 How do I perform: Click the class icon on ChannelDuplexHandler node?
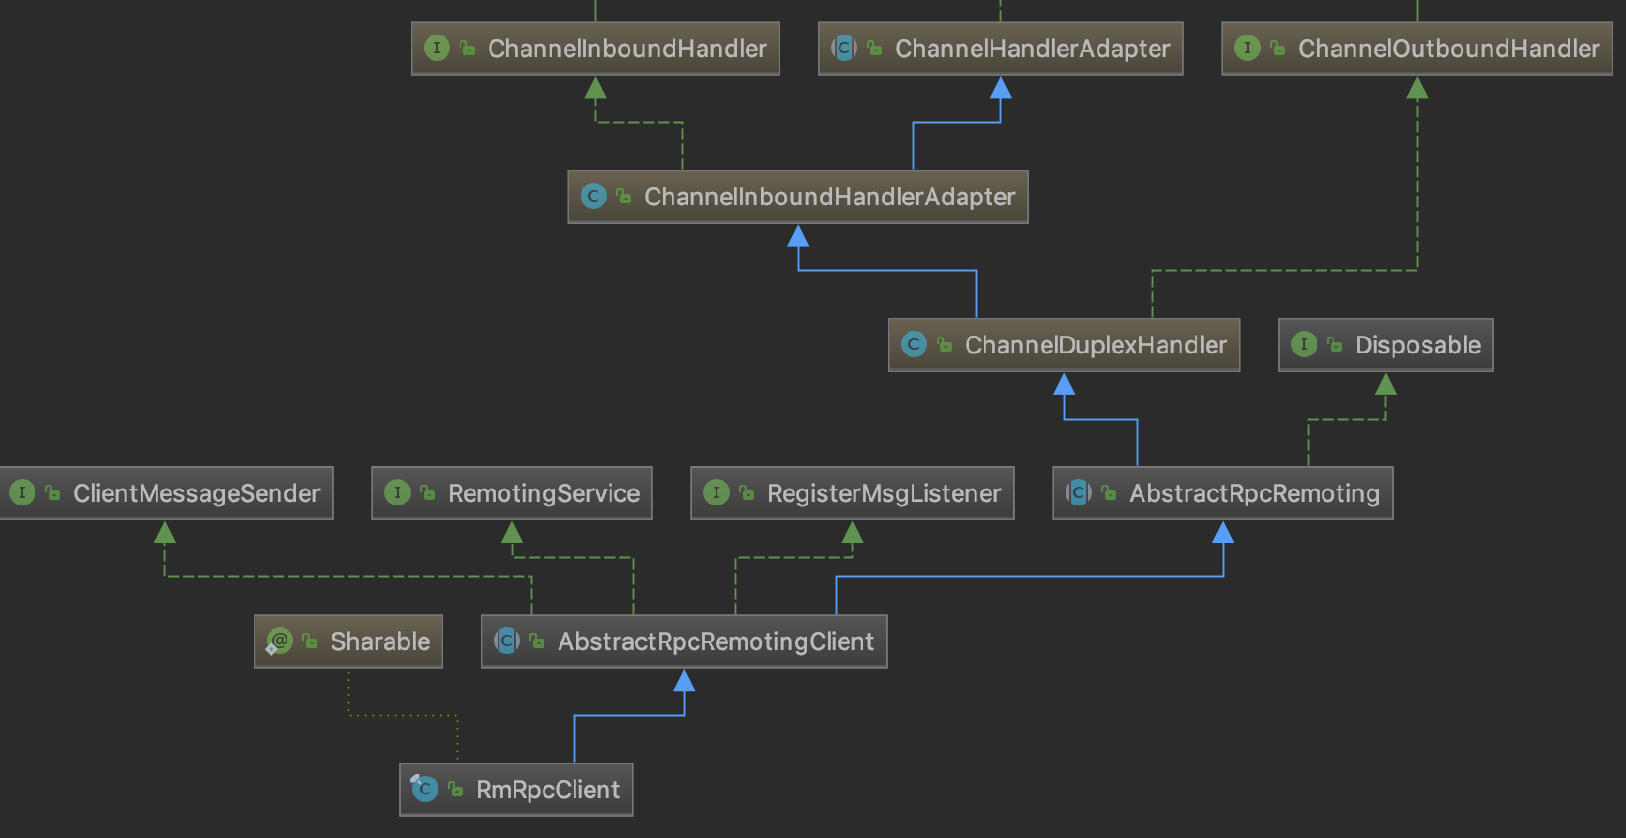click(914, 345)
